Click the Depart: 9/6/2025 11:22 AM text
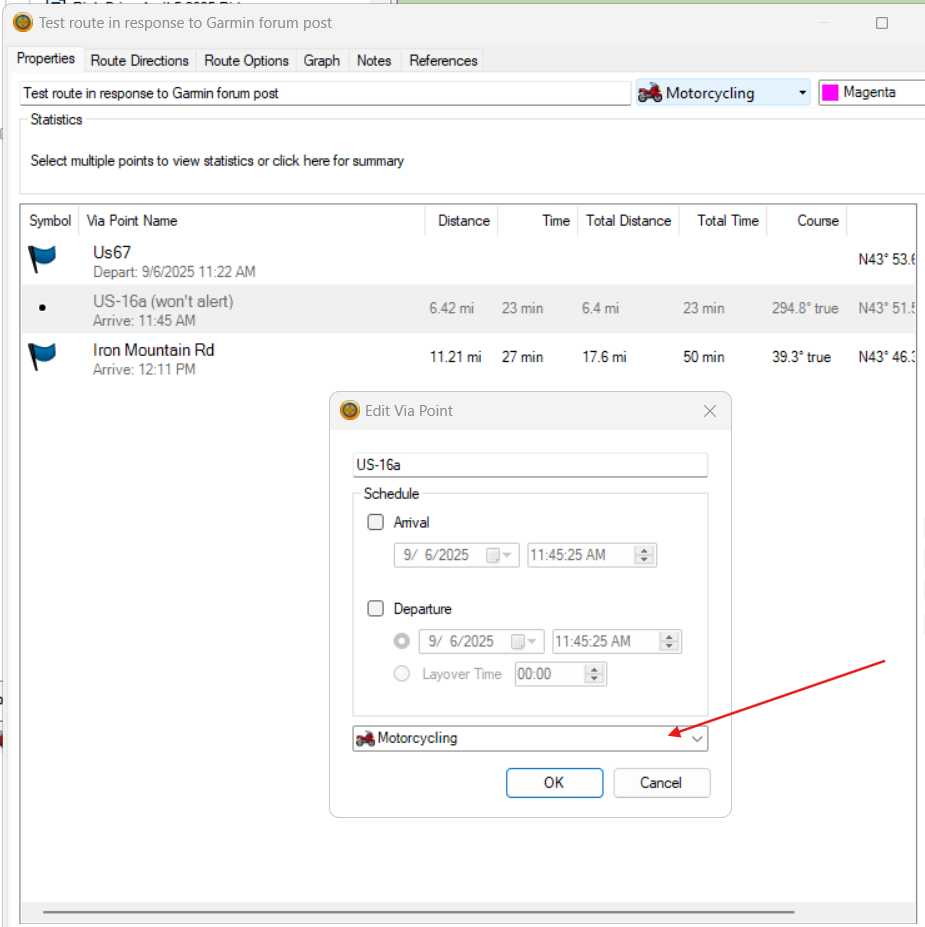925x927 pixels. (174, 272)
